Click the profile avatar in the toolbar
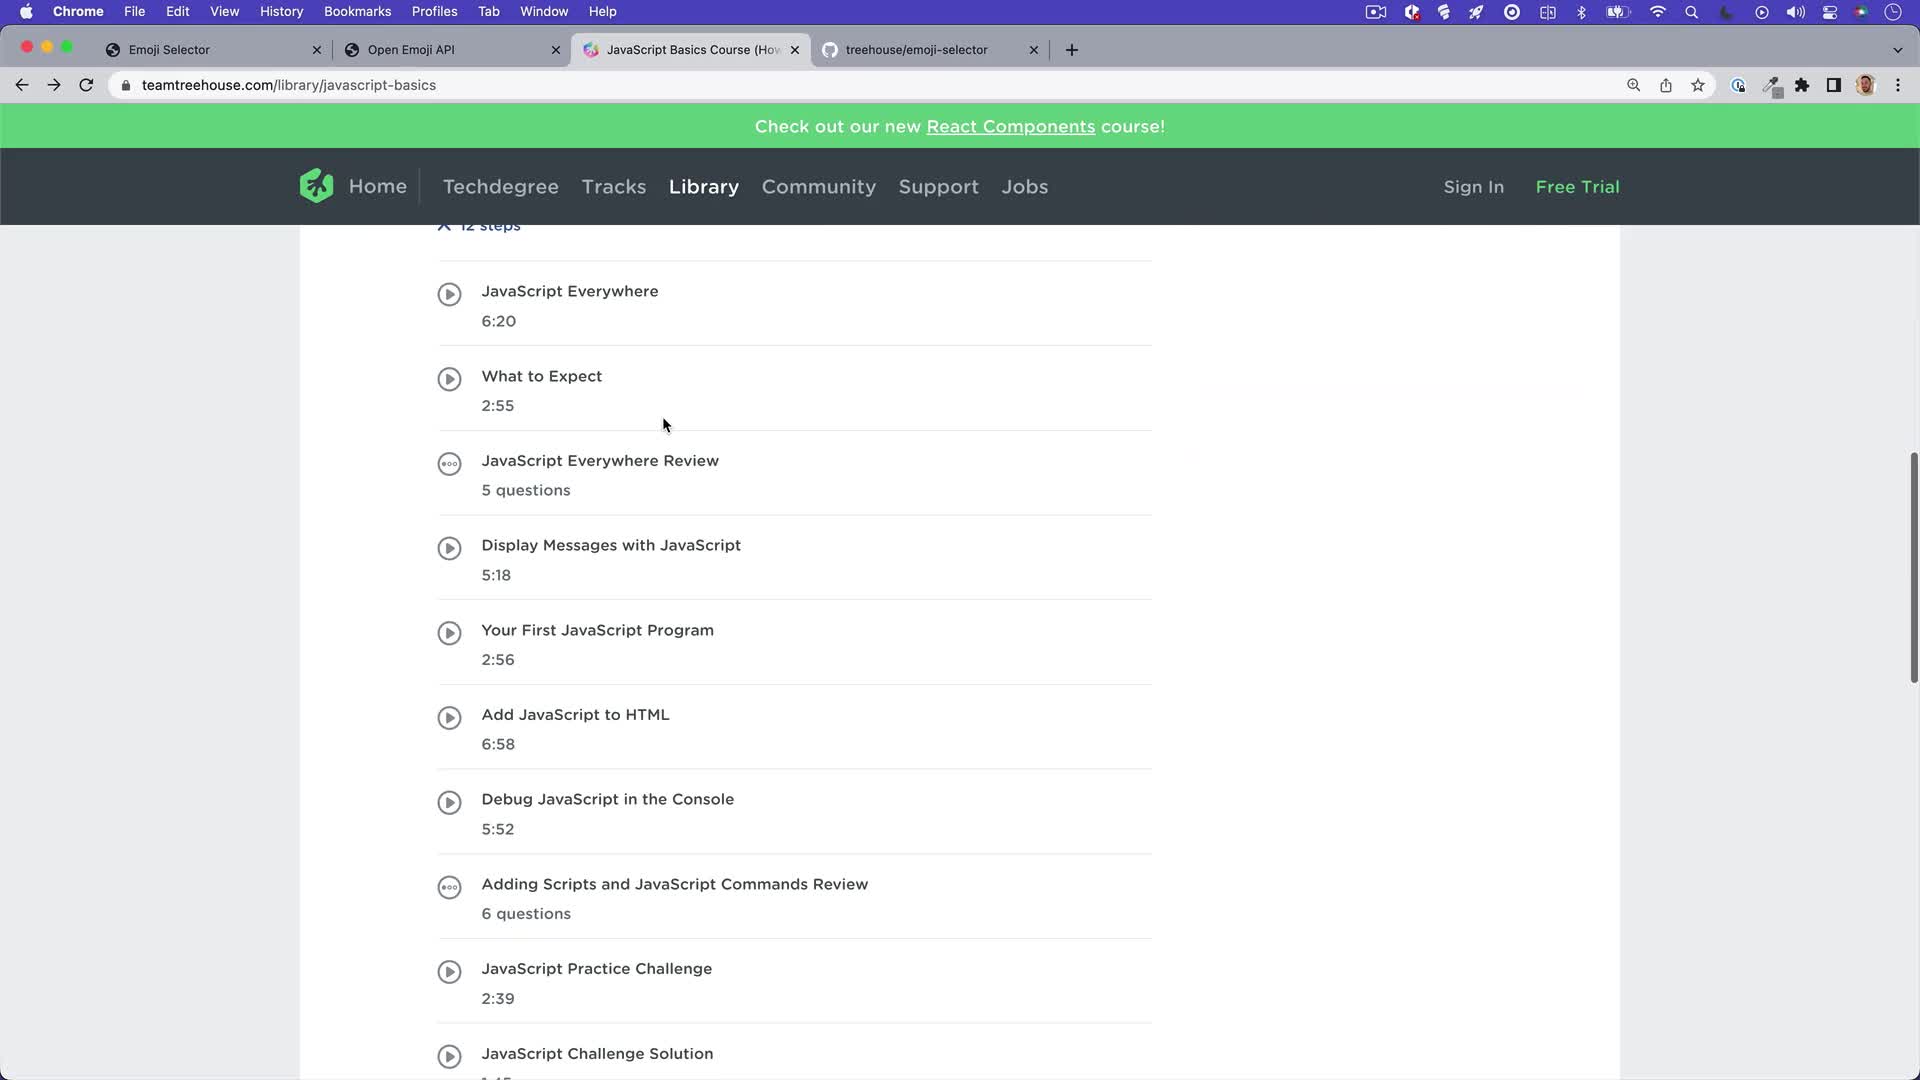This screenshot has width=1920, height=1080. click(1866, 85)
